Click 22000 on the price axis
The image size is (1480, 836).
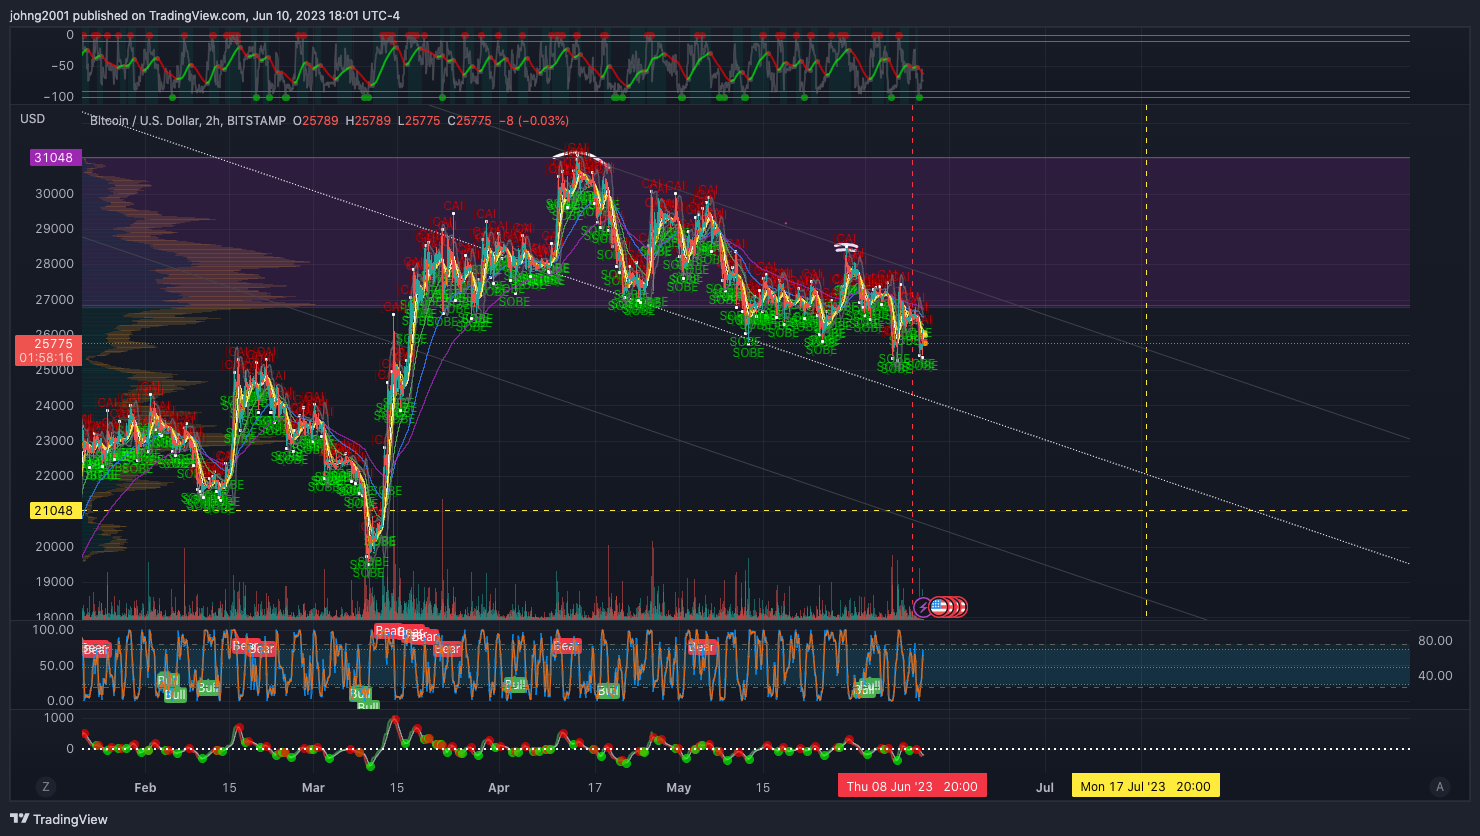54,476
